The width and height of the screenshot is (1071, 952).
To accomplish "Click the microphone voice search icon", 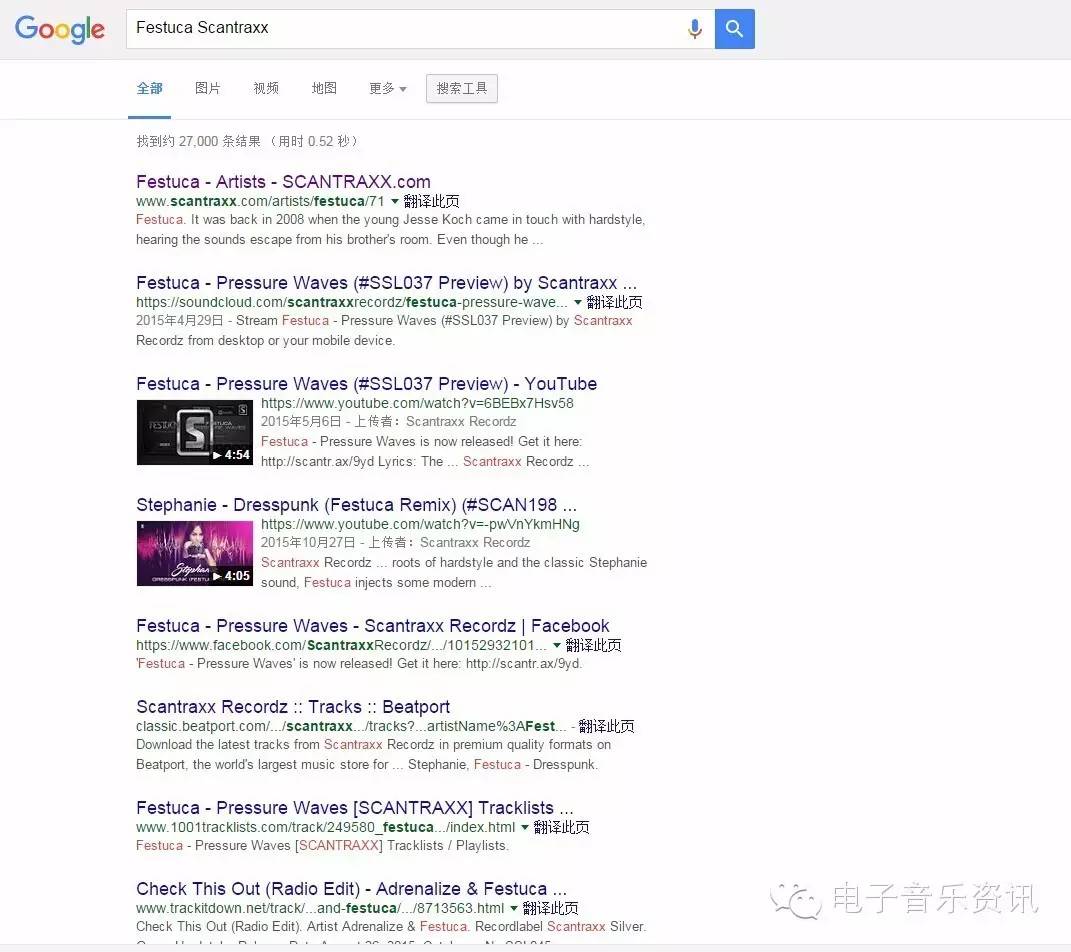I will (x=694, y=29).
